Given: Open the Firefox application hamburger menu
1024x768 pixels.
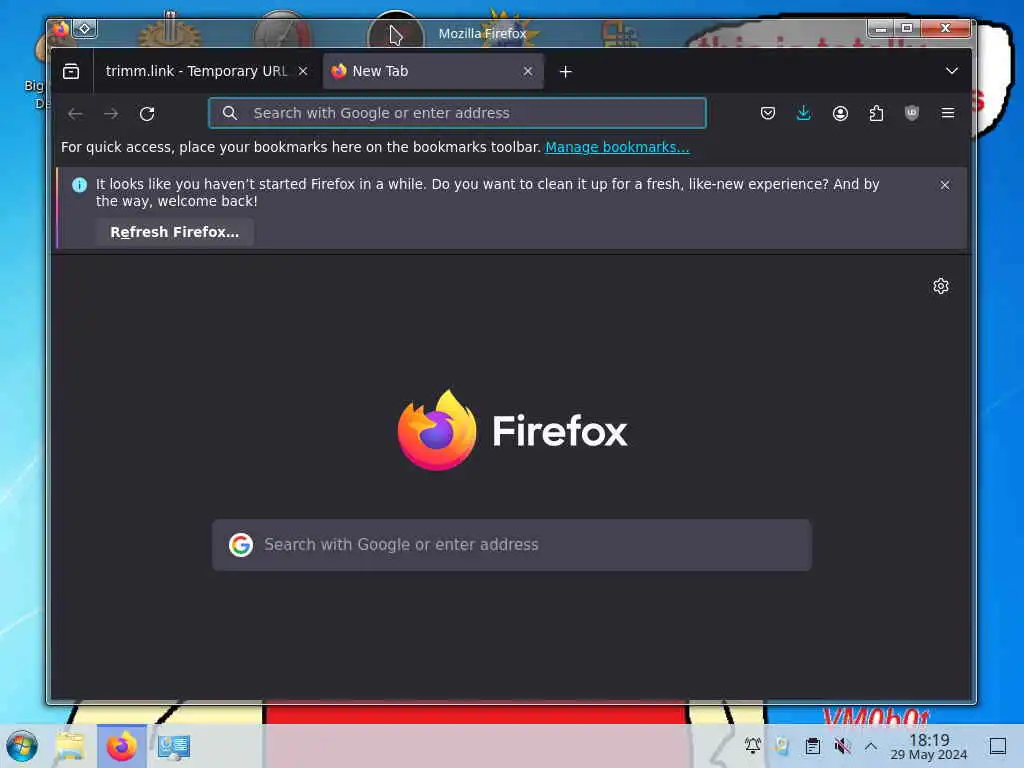Looking at the screenshot, I should pyautogui.click(x=948, y=114).
